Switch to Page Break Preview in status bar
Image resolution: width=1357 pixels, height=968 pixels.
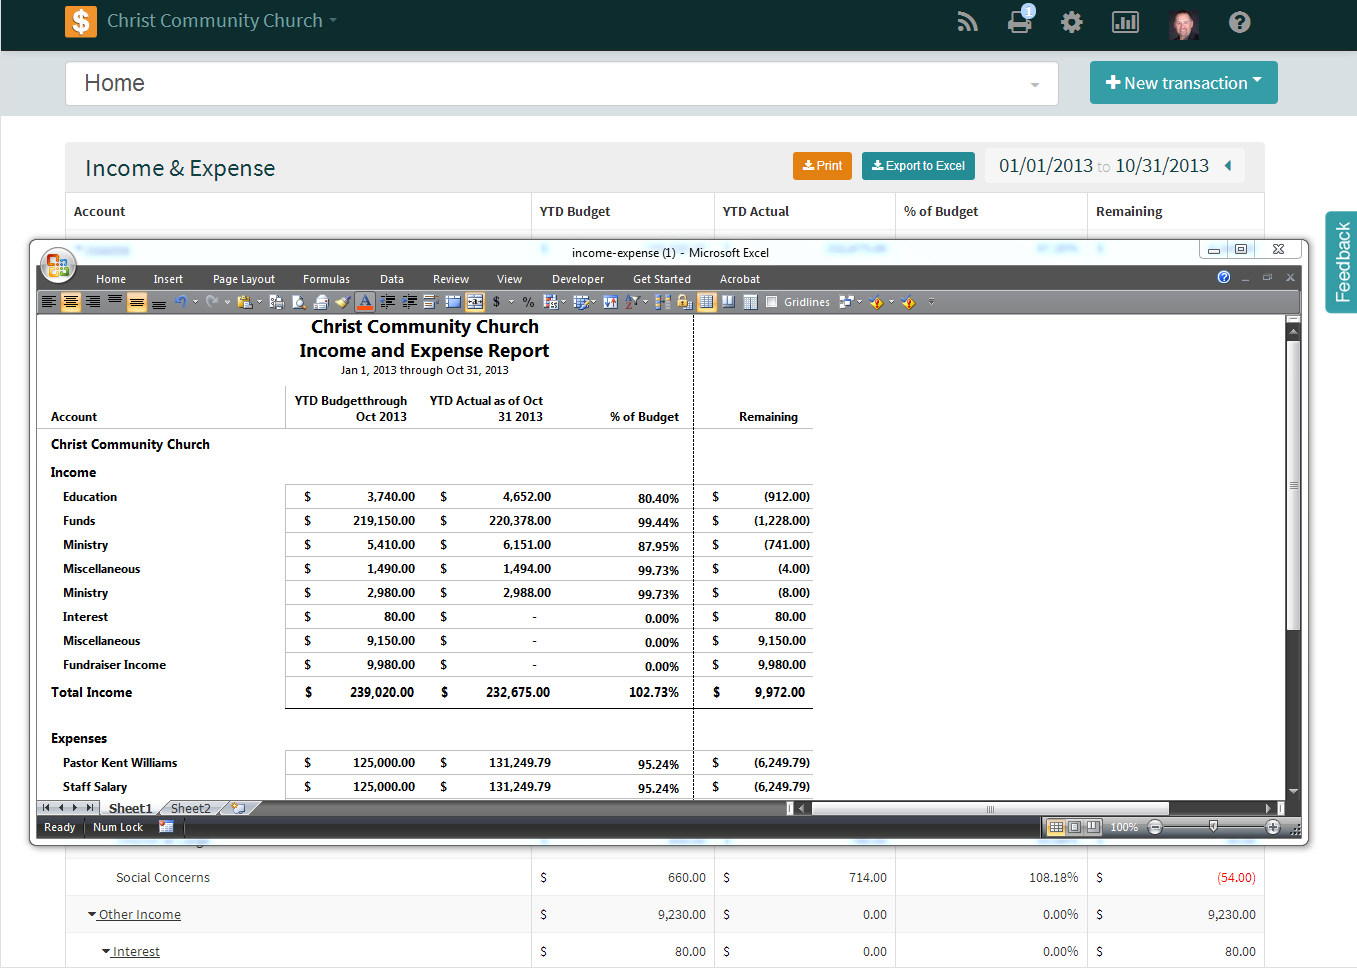click(x=1093, y=827)
